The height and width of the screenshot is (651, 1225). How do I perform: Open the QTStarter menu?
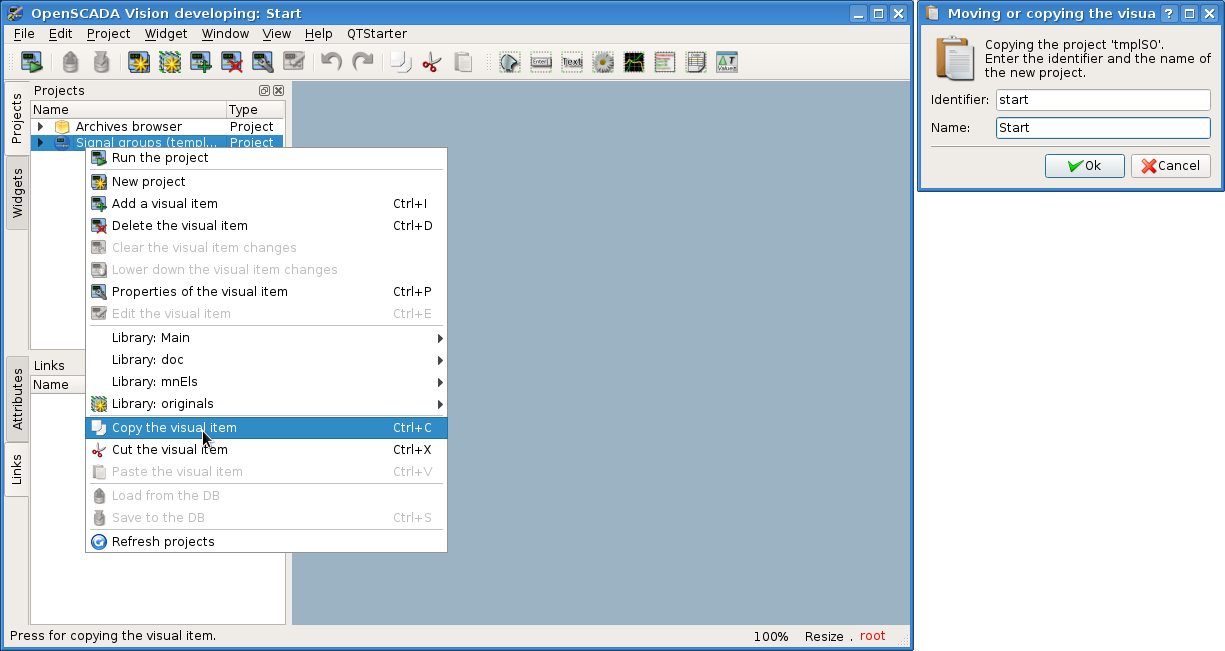[x=377, y=33]
